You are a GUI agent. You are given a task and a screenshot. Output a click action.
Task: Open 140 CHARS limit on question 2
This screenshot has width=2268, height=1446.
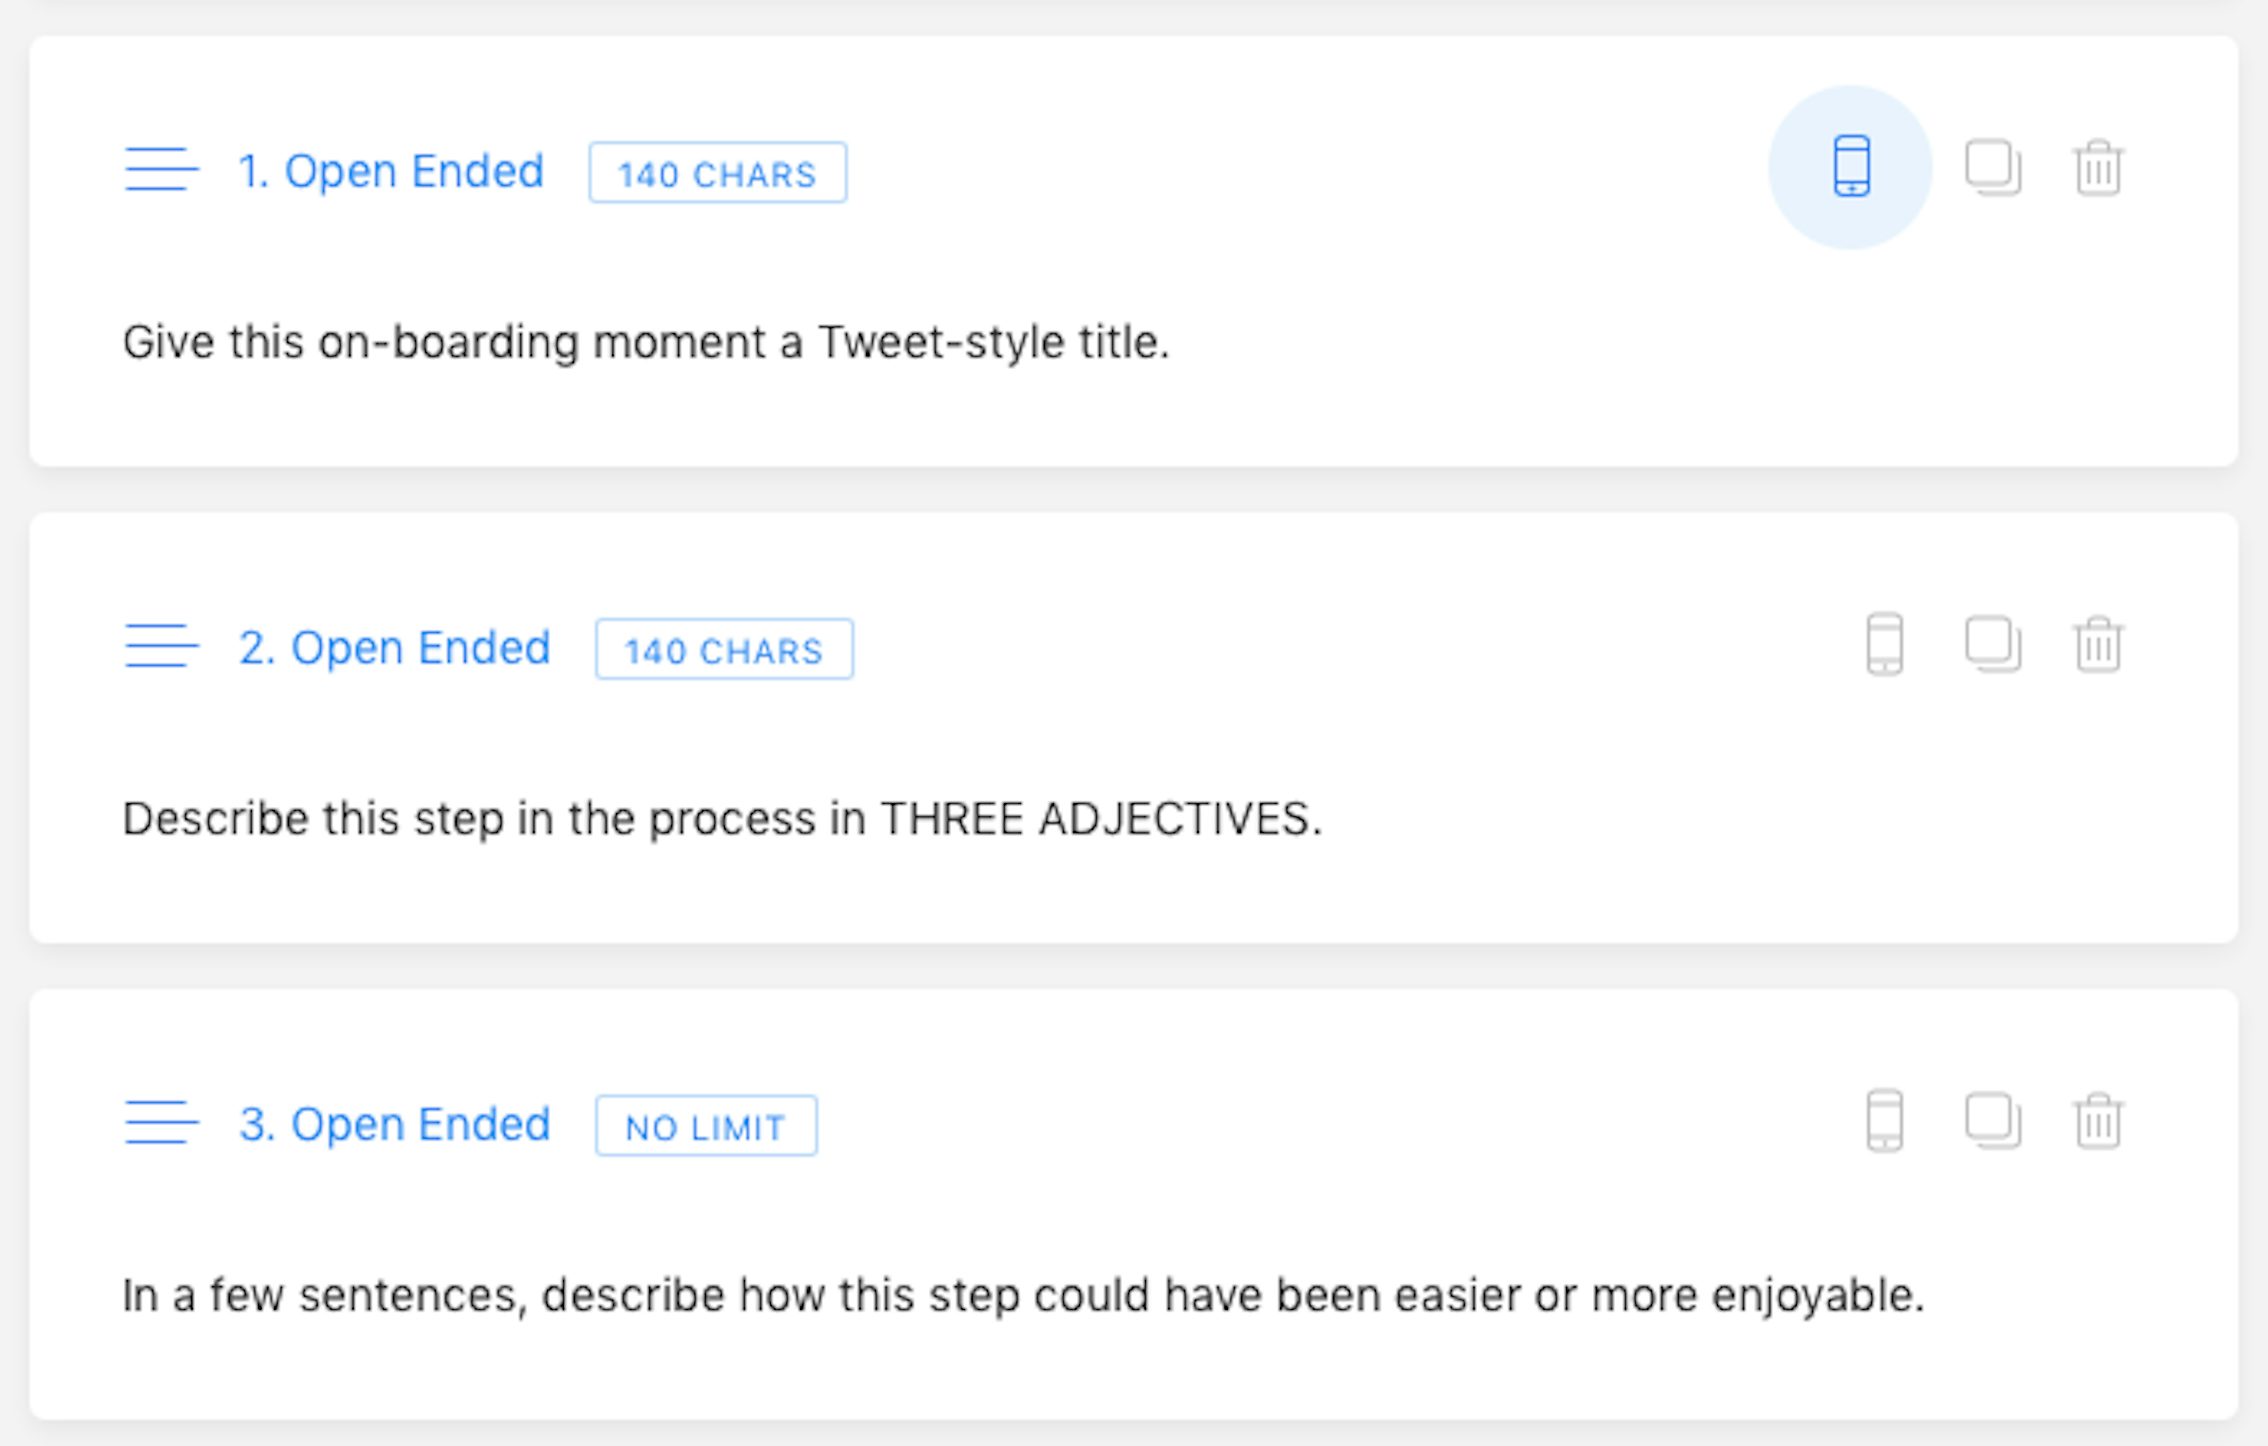pyautogui.click(x=724, y=650)
